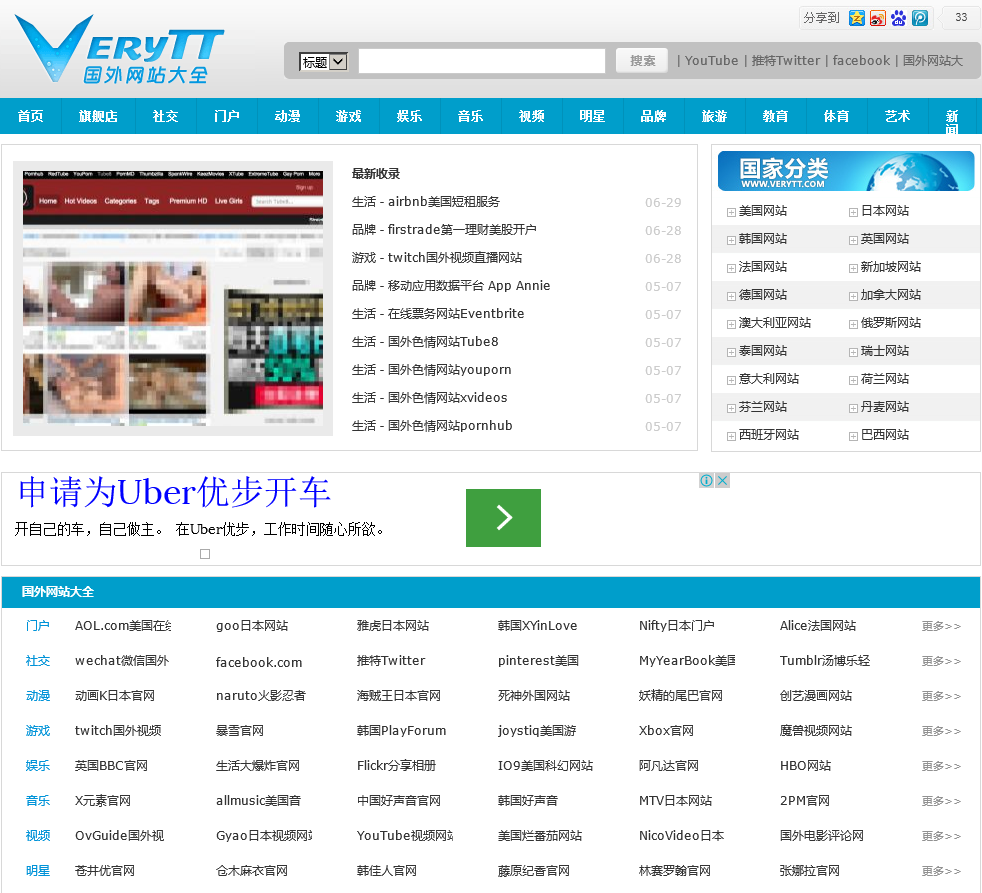Open the 社交 nav tab
This screenshot has height=893, width=982.
[166, 116]
